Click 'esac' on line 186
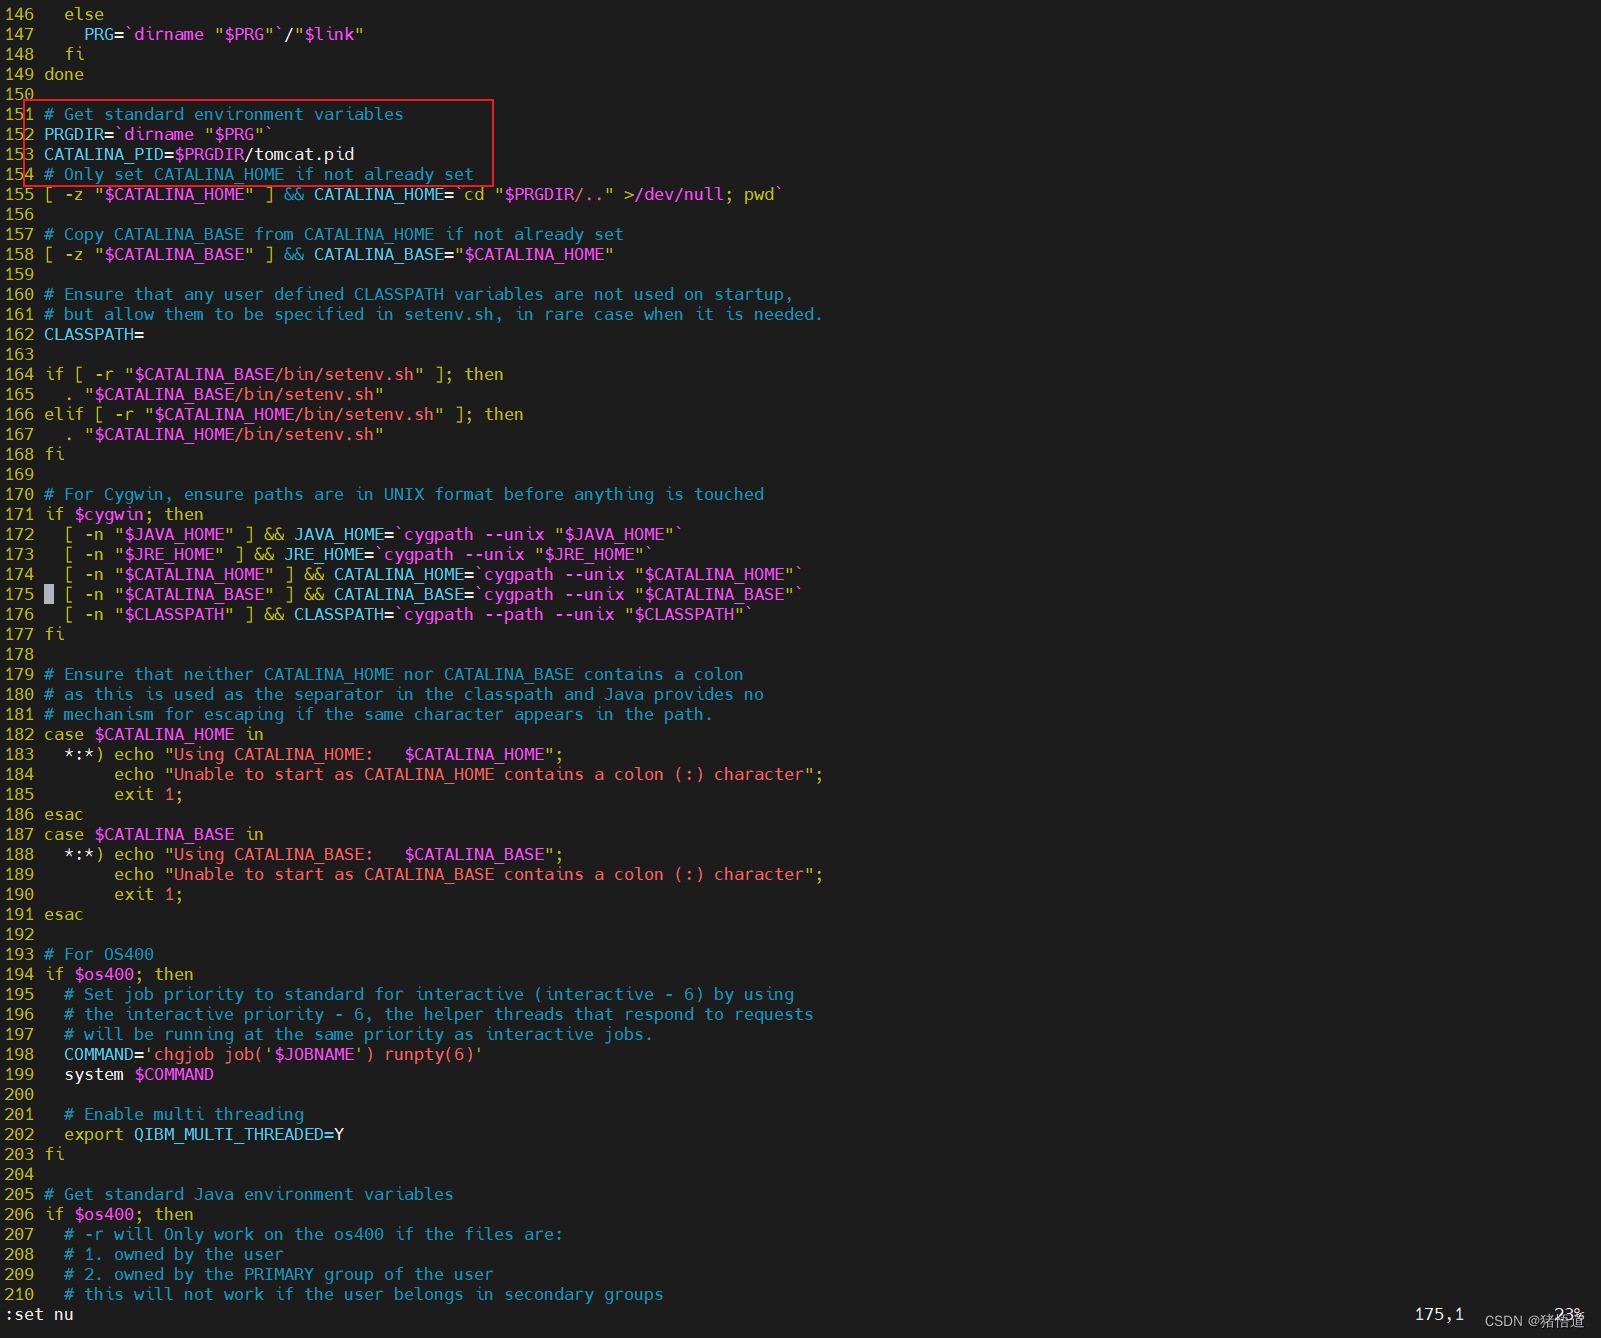Image resolution: width=1601 pixels, height=1338 pixels. coord(64,814)
